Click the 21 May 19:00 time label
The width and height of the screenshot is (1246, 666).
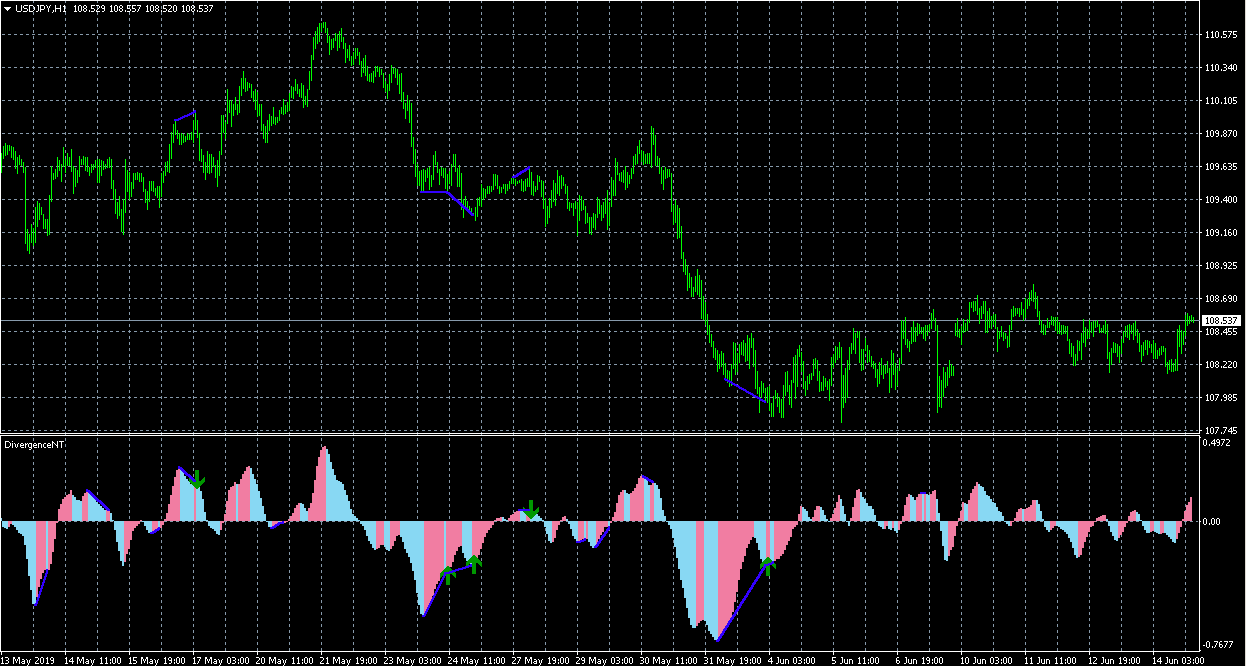(348, 660)
